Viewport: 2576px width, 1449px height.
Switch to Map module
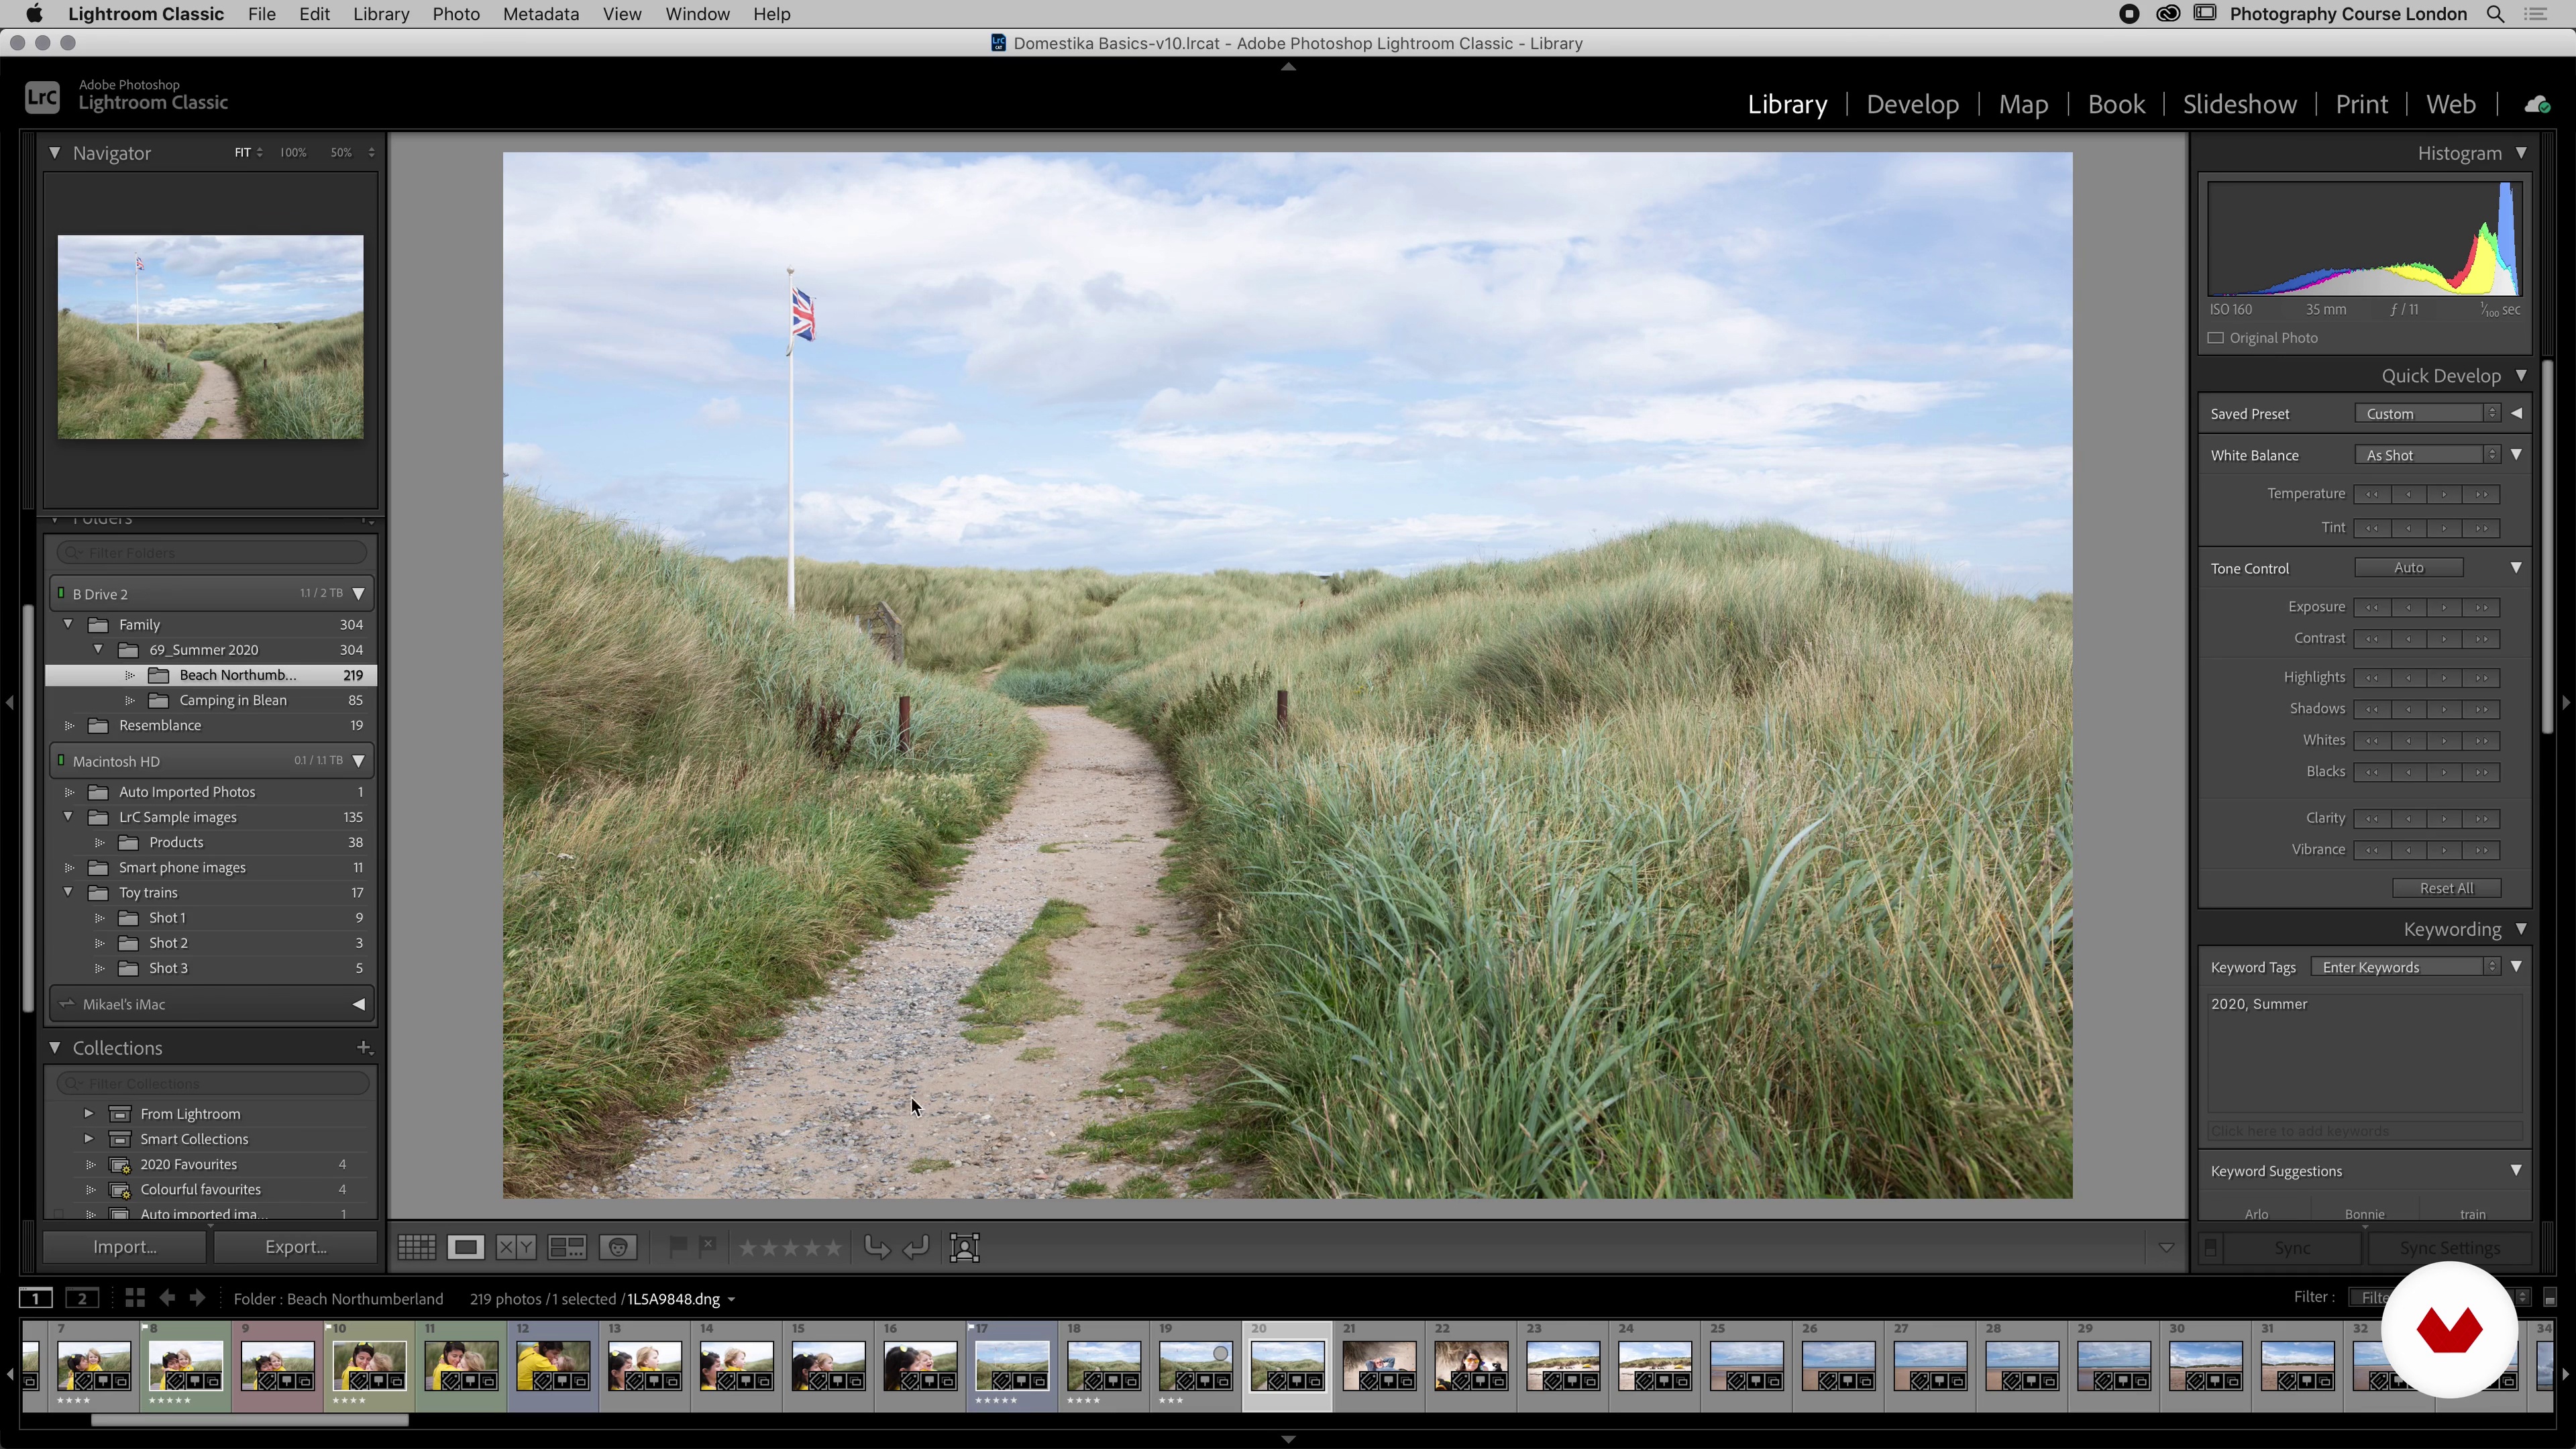pyautogui.click(x=2023, y=104)
